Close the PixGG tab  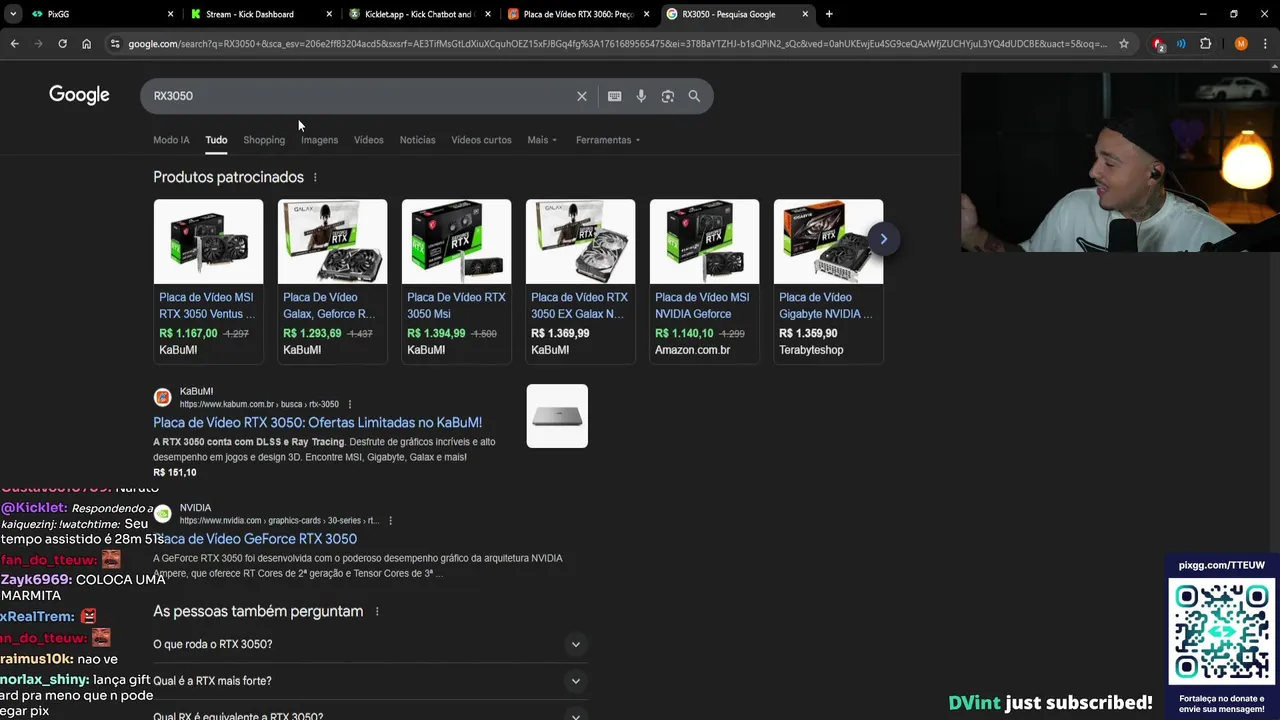(x=170, y=14)
